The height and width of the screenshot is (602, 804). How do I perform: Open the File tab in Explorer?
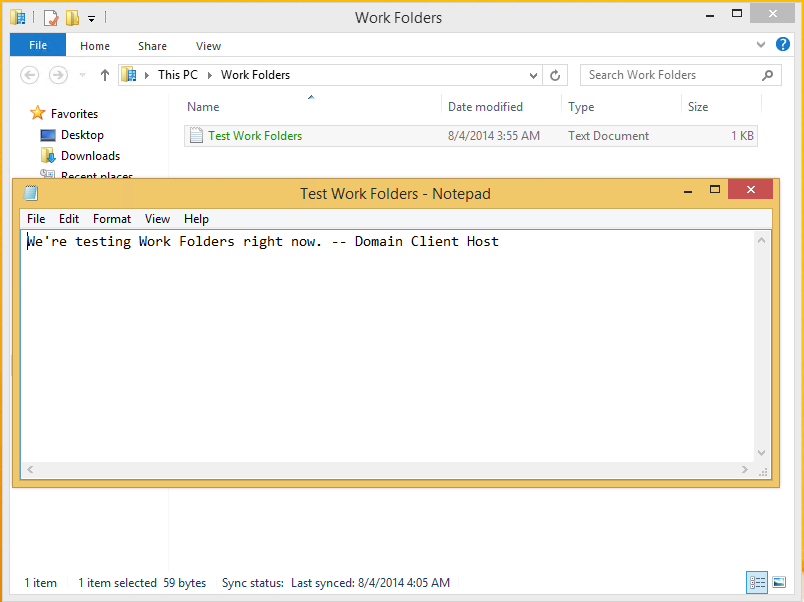coord(38,45)
